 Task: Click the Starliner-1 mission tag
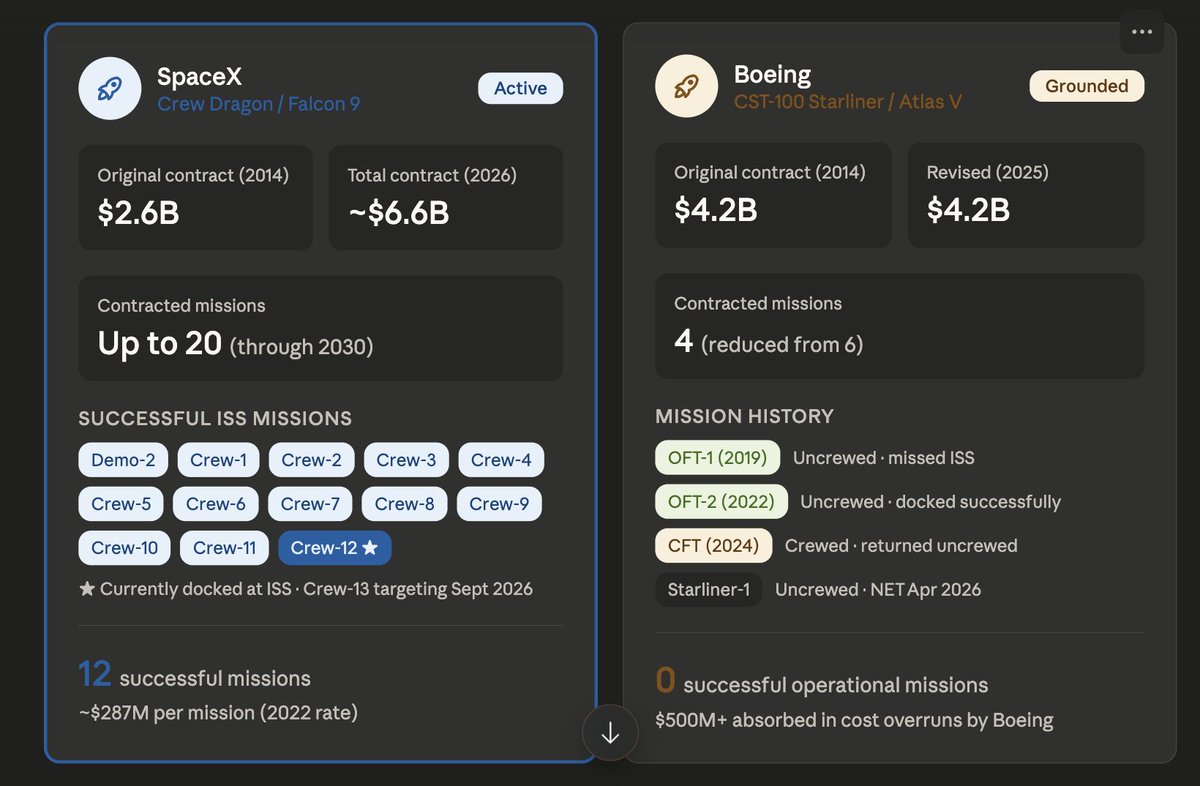pyautogui.click(x=708, y=590)
